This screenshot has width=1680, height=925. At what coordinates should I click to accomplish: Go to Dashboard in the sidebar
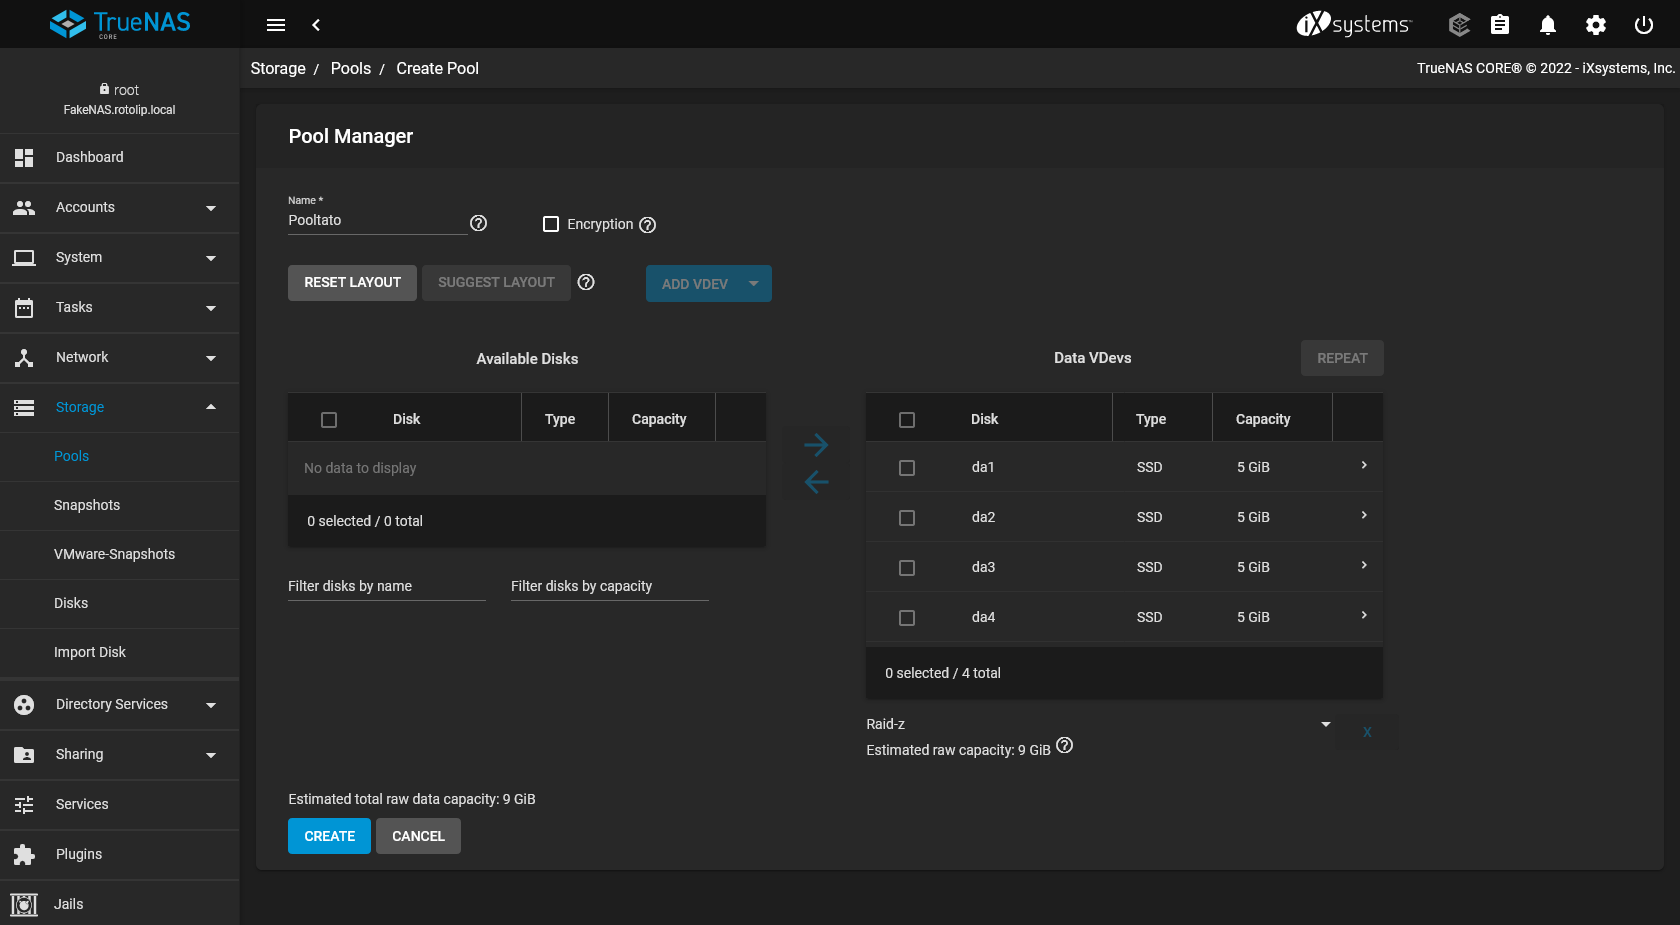(90, 157)
